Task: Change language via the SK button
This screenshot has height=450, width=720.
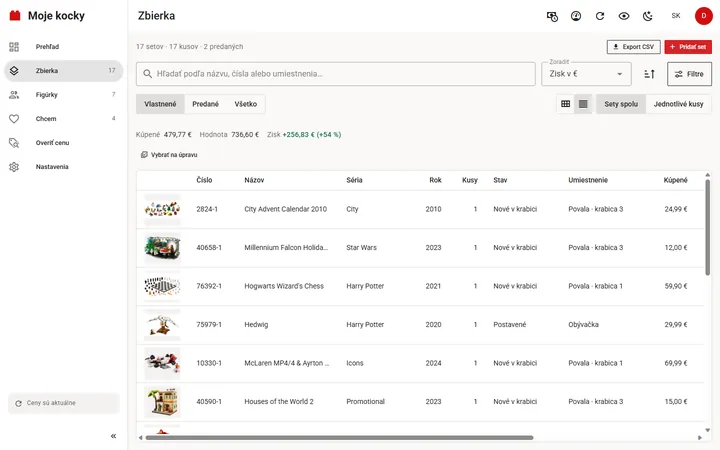Action: [675, 16]
